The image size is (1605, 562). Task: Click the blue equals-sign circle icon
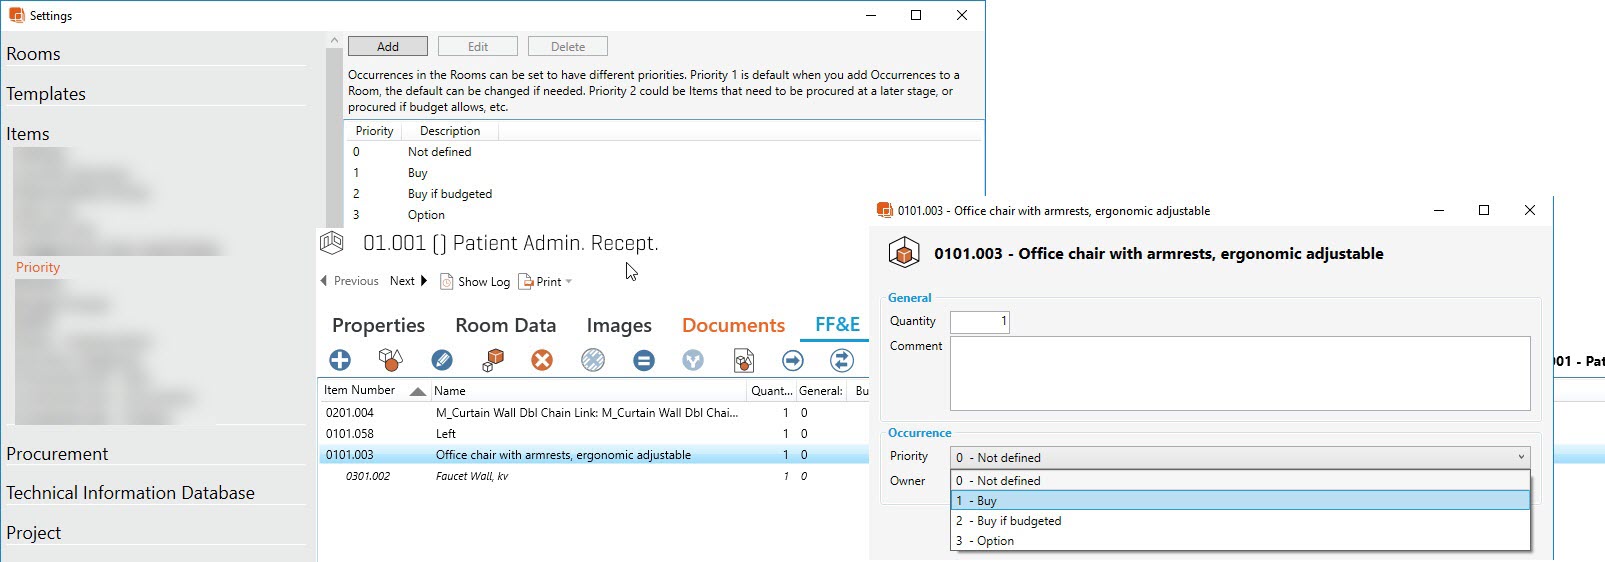[x=644, y=360]
